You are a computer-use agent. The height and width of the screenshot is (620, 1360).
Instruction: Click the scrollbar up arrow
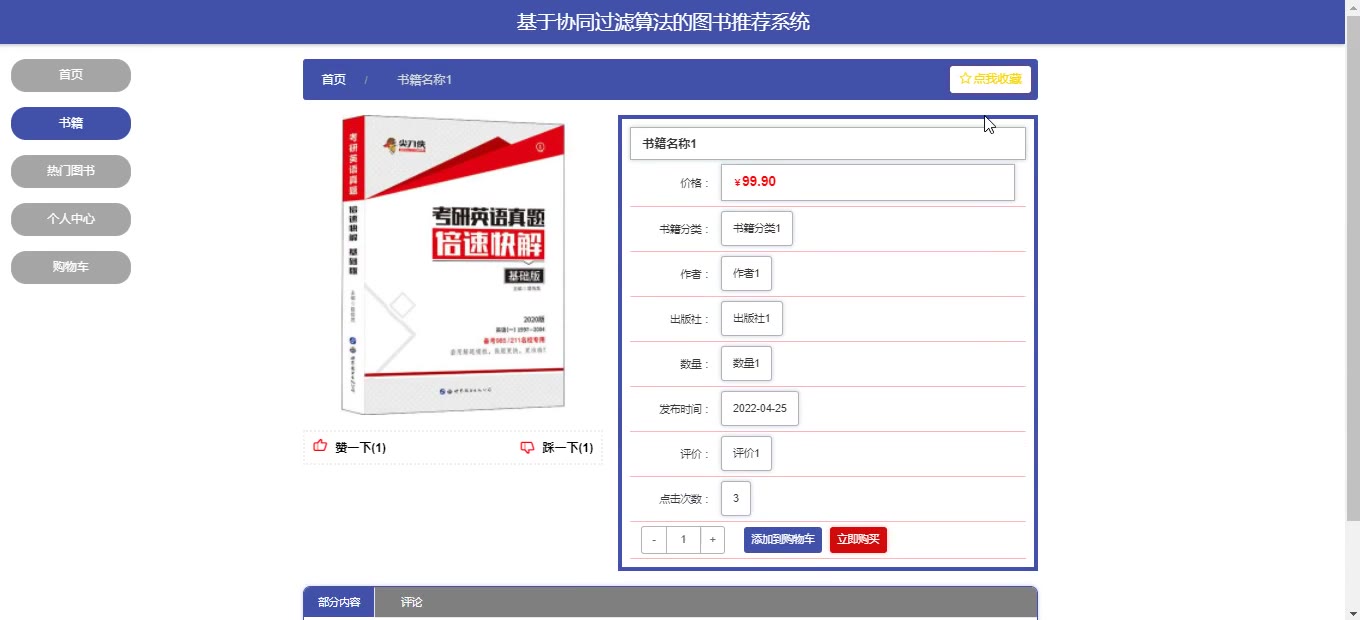click(1352, 8)
